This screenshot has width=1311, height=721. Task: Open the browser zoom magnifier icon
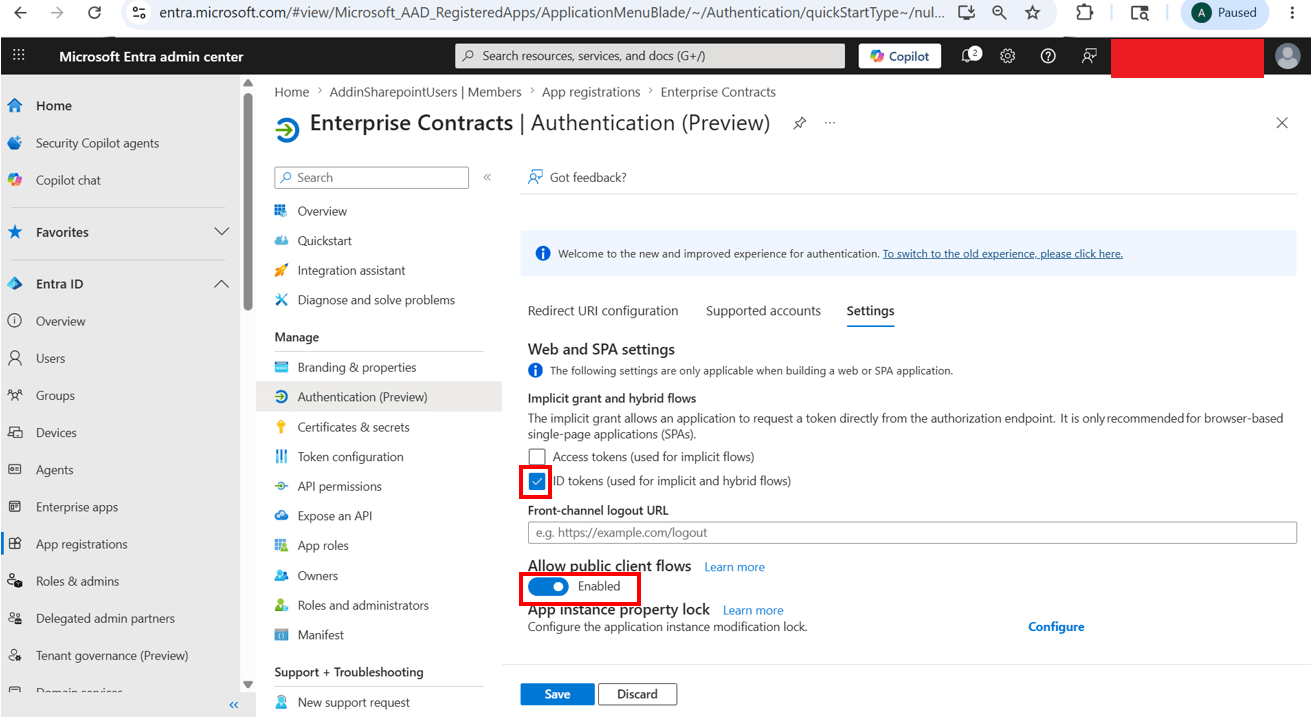[x=1000, y=13]
